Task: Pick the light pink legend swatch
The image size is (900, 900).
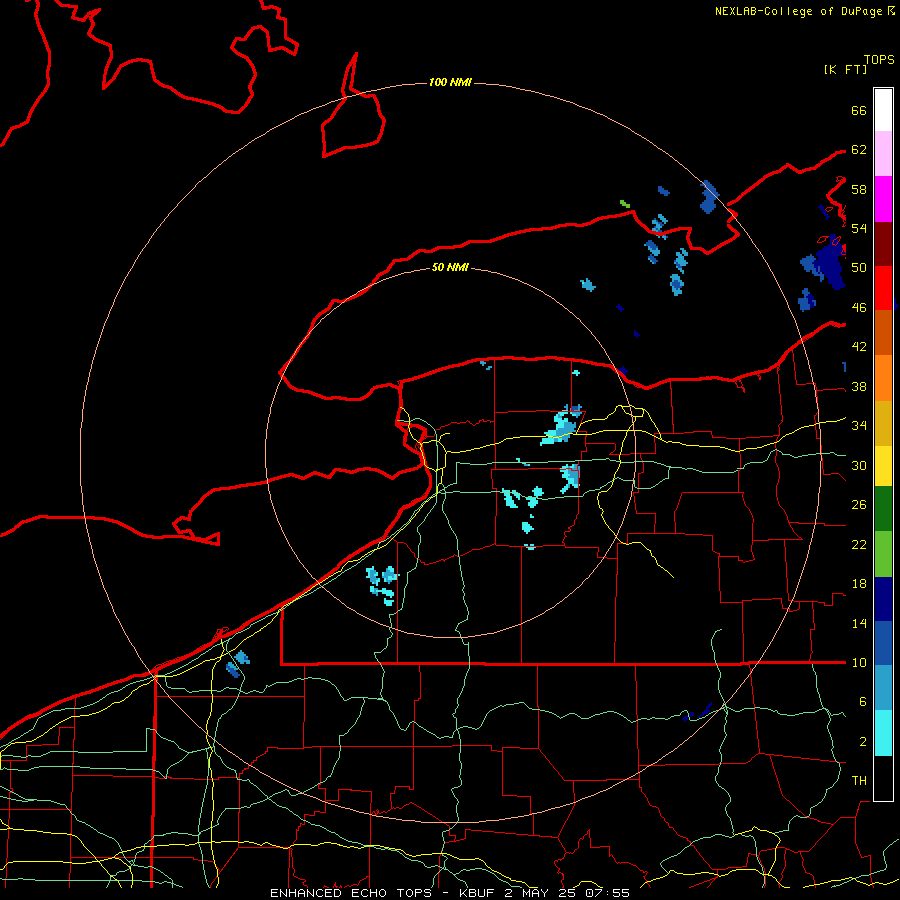Action: (x=883, y=153)
